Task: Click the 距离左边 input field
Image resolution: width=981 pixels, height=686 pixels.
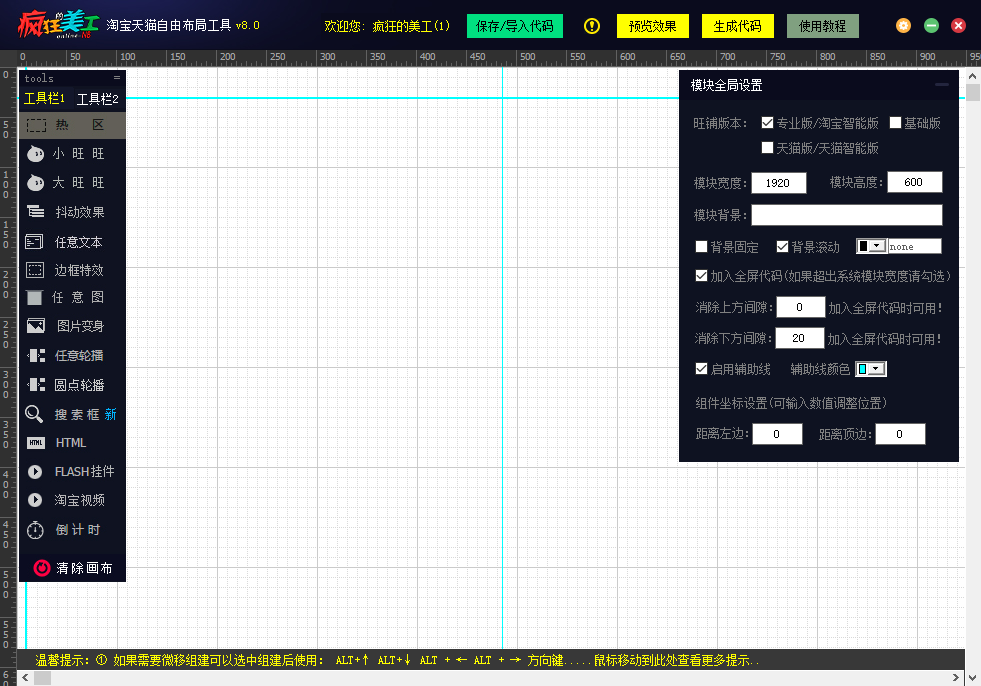Action: click(x=777, y=434)
